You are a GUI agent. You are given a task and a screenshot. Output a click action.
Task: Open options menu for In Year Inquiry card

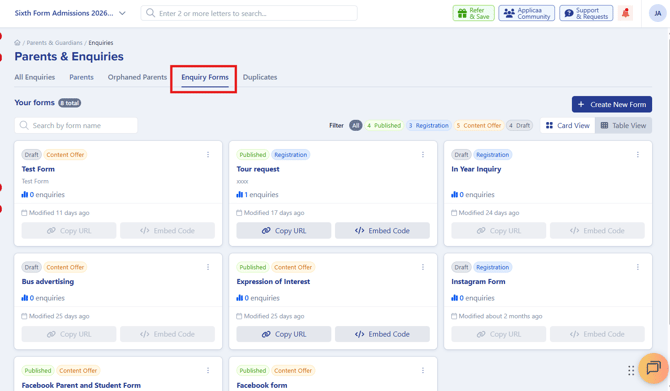[x=638, y=155]
